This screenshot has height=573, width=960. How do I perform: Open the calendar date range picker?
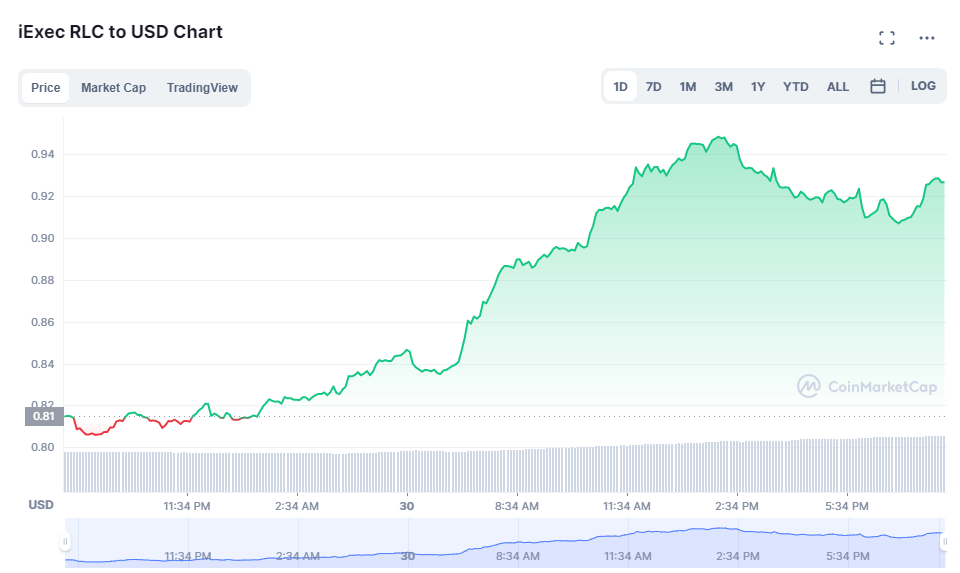click(x=878, y=86)
